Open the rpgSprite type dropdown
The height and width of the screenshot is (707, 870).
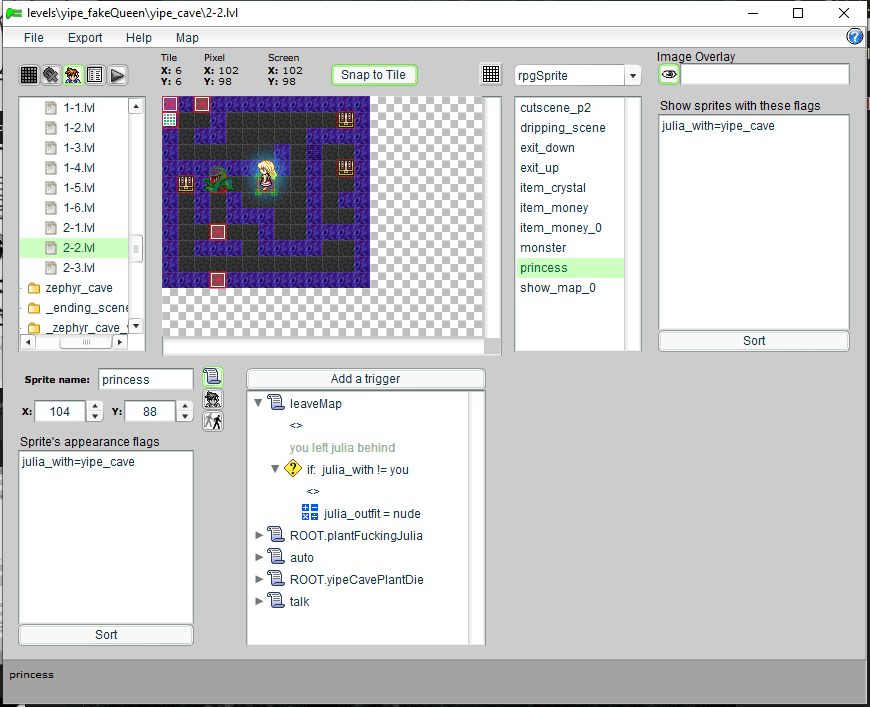632,76
